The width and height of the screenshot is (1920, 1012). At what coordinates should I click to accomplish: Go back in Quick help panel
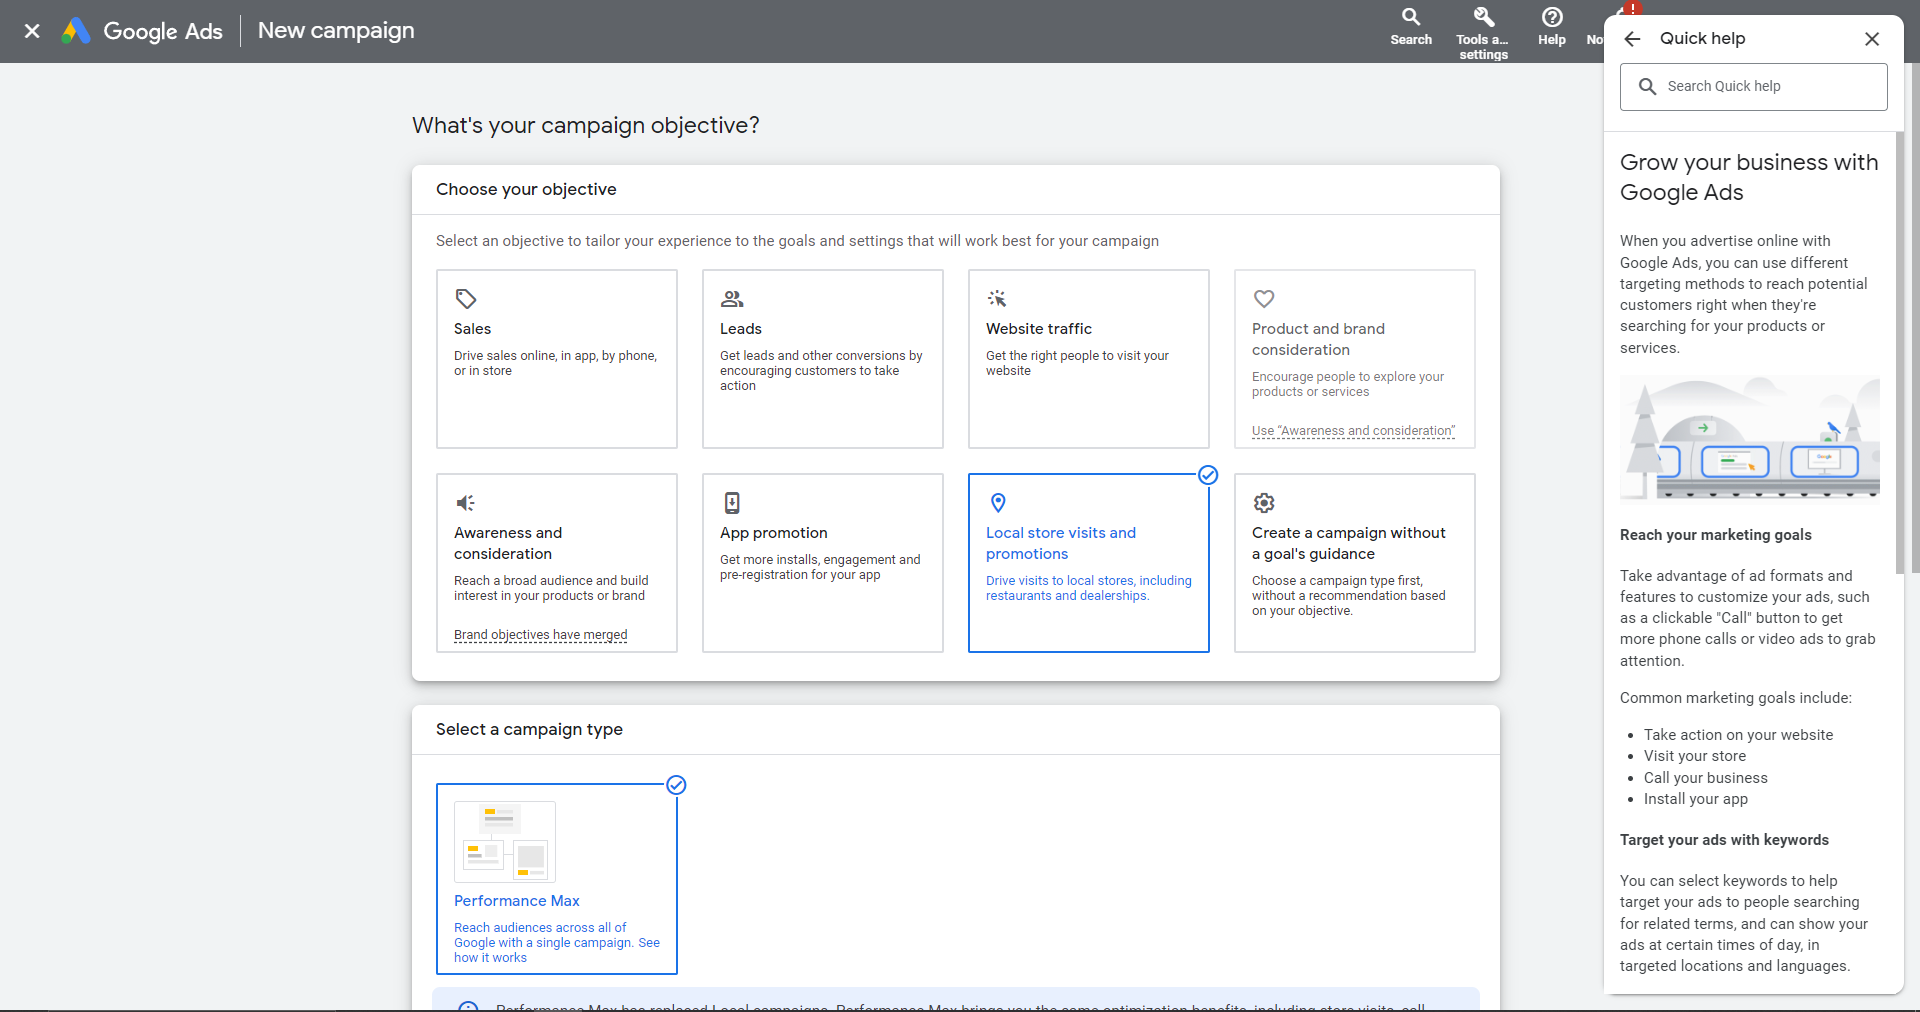coord(1633,39)
